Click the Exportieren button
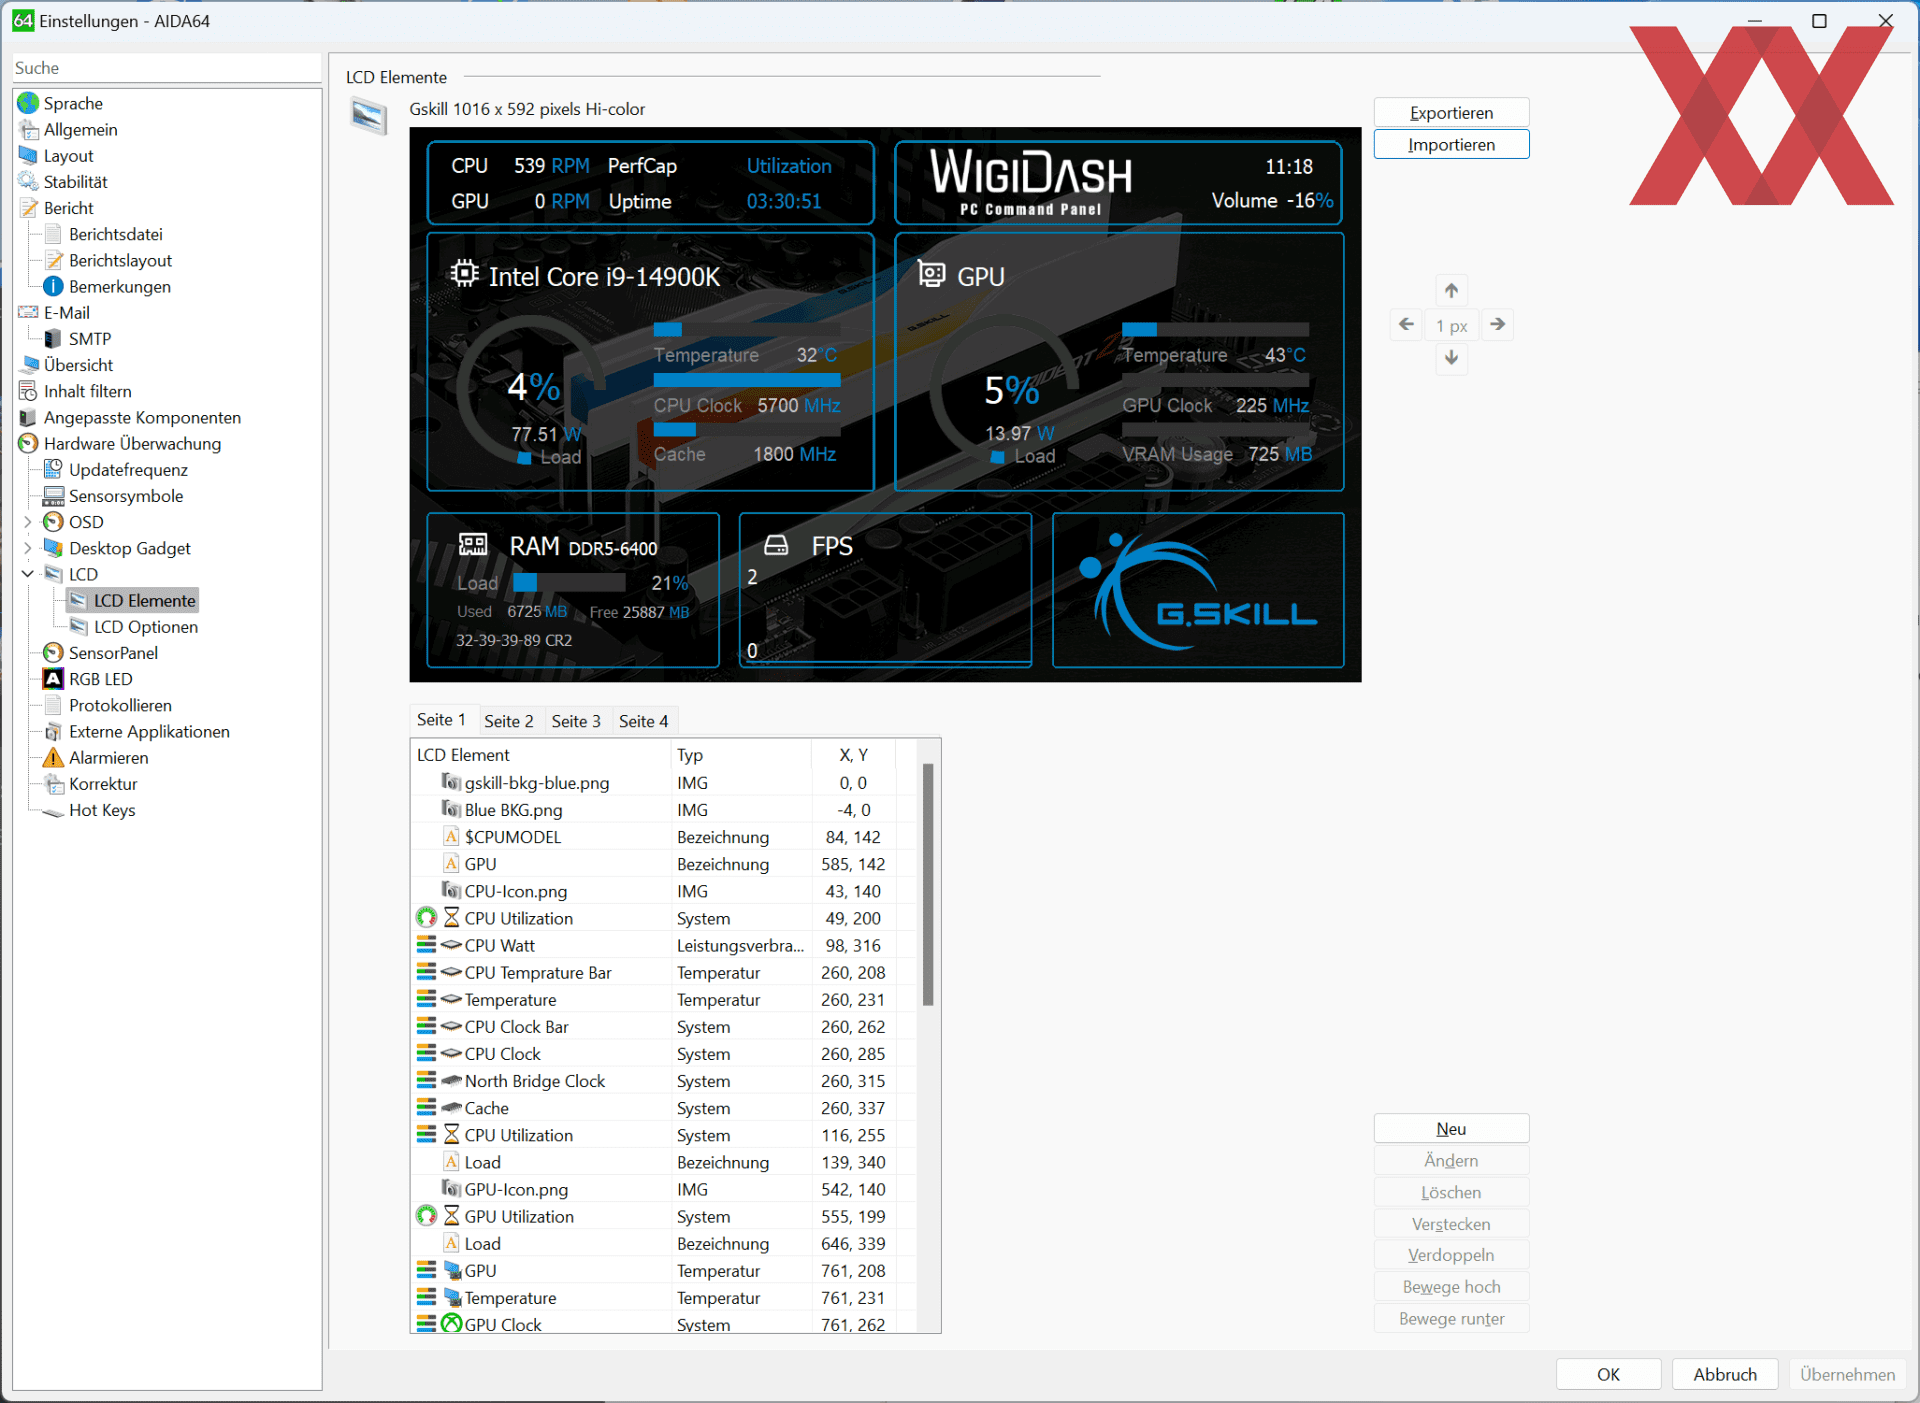Viewport: 1920px width, 1403px height. (x=1451, y=113)
